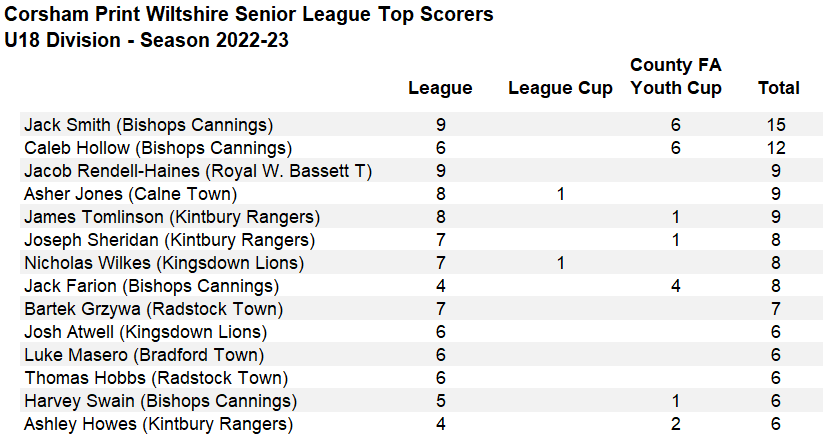Select the Jack Smith (Bishops Cannings) row
The height and width of the screenshot is (435, 823).
click(421, 125)
